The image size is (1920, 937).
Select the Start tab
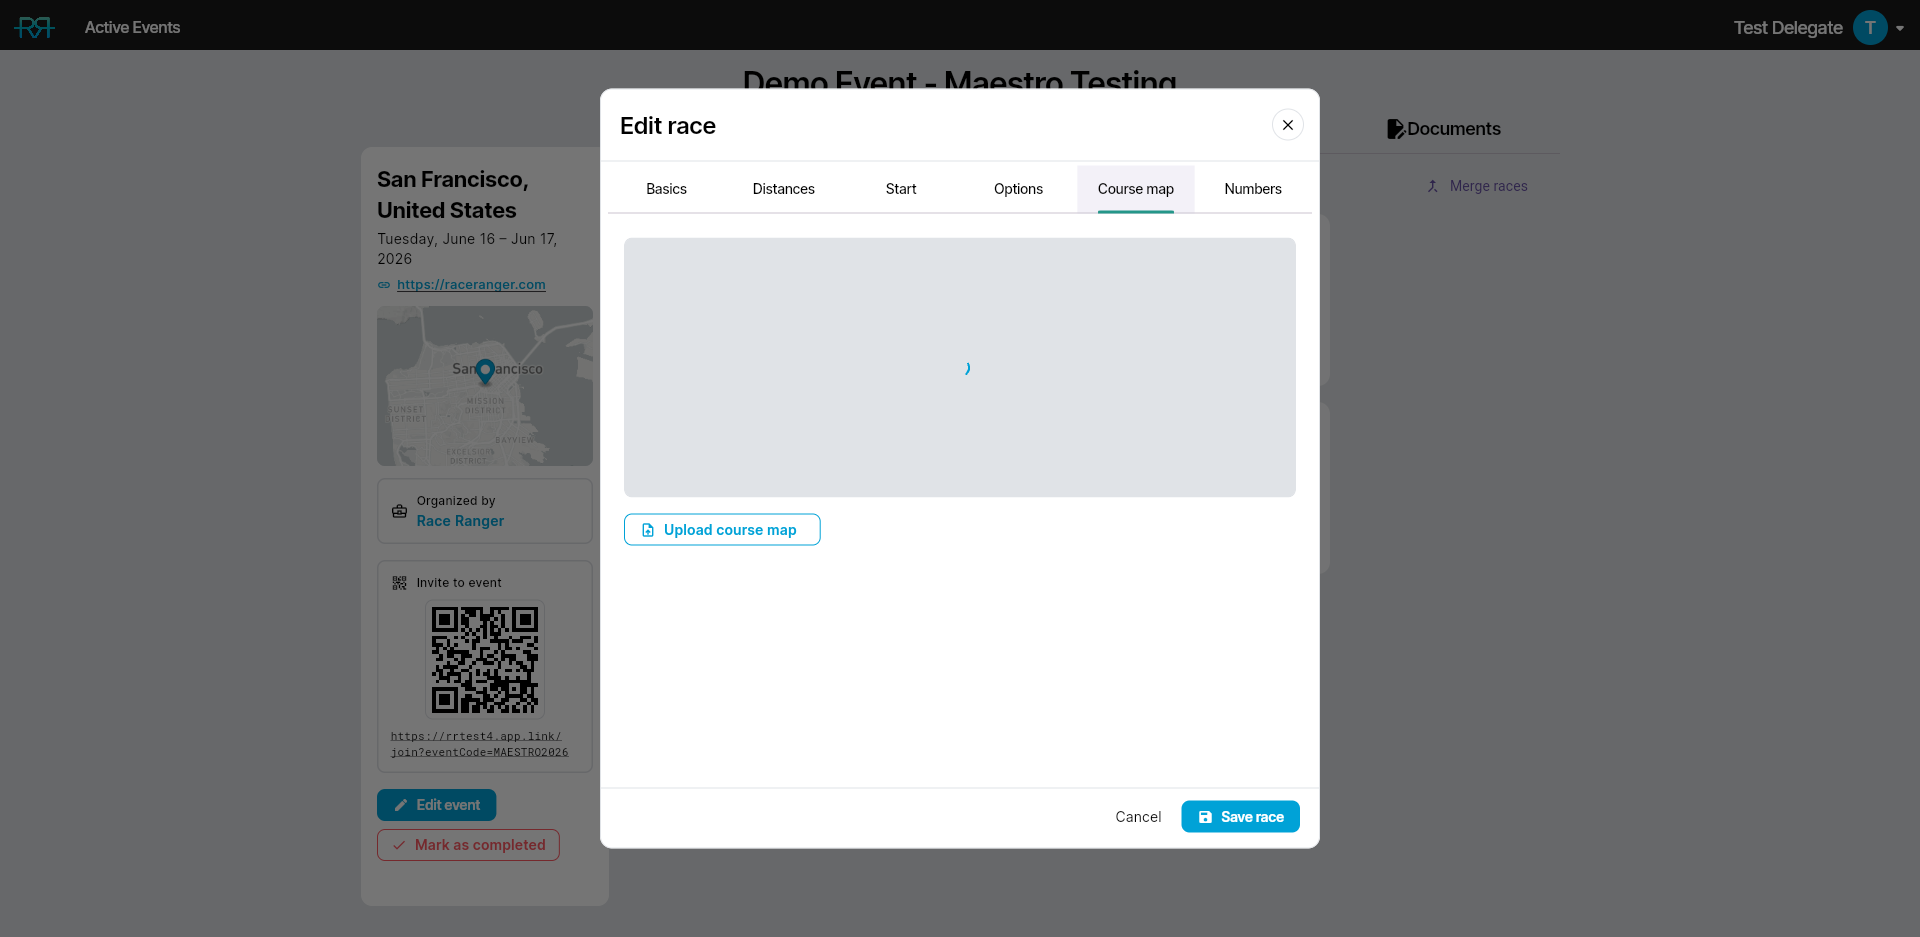pos(900,189)
